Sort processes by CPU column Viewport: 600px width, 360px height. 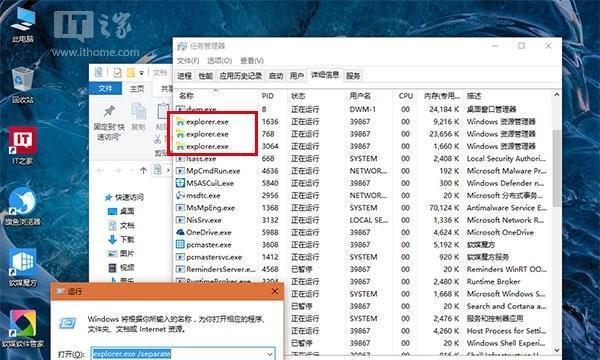pos(406,96)
